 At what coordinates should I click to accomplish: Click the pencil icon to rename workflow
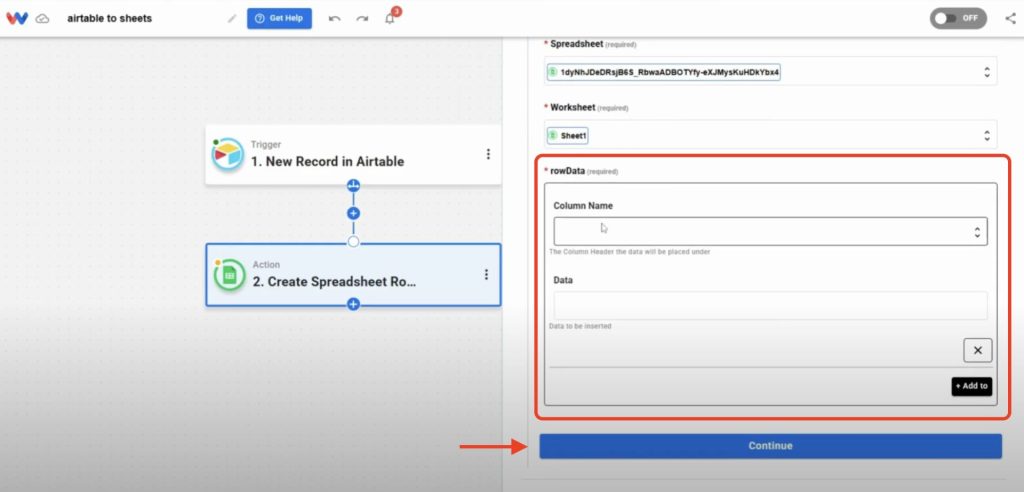pos(232,18)
